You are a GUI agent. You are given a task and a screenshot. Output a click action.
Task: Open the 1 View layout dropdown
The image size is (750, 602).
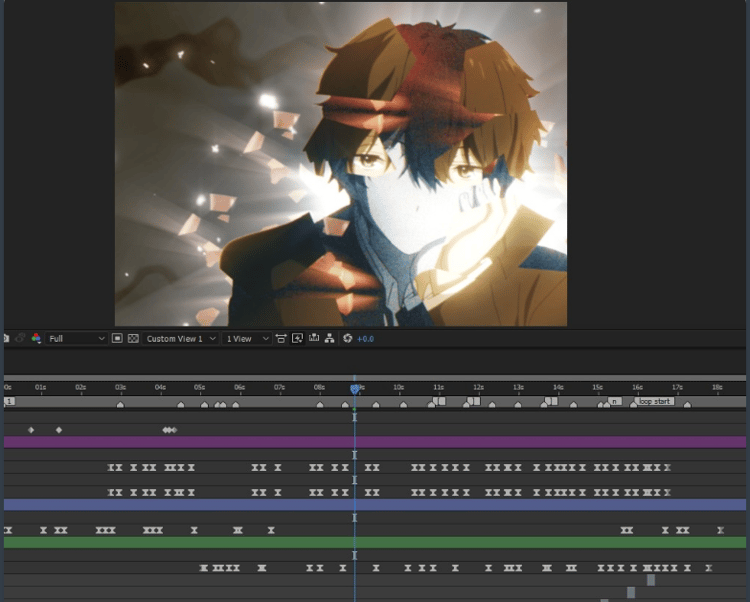point(247,339)
